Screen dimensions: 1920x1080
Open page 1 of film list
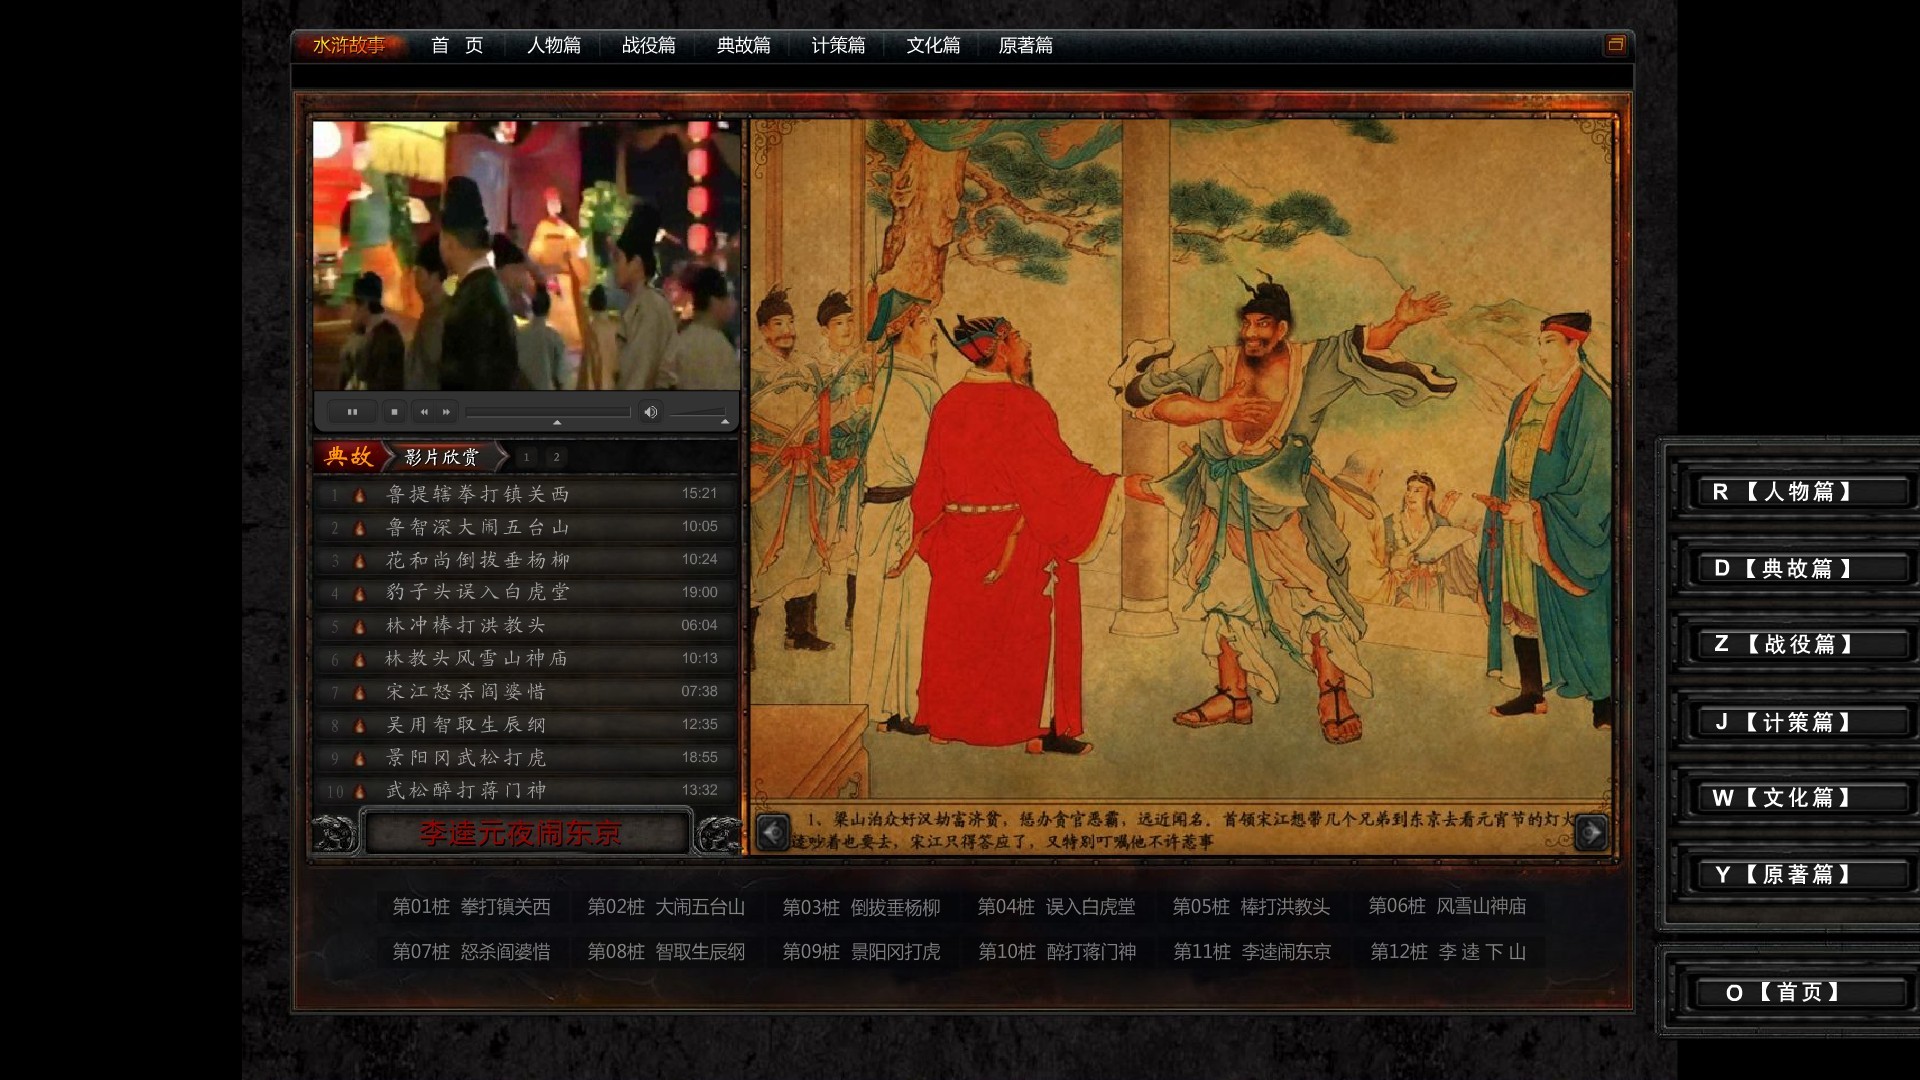pos(526,457)
